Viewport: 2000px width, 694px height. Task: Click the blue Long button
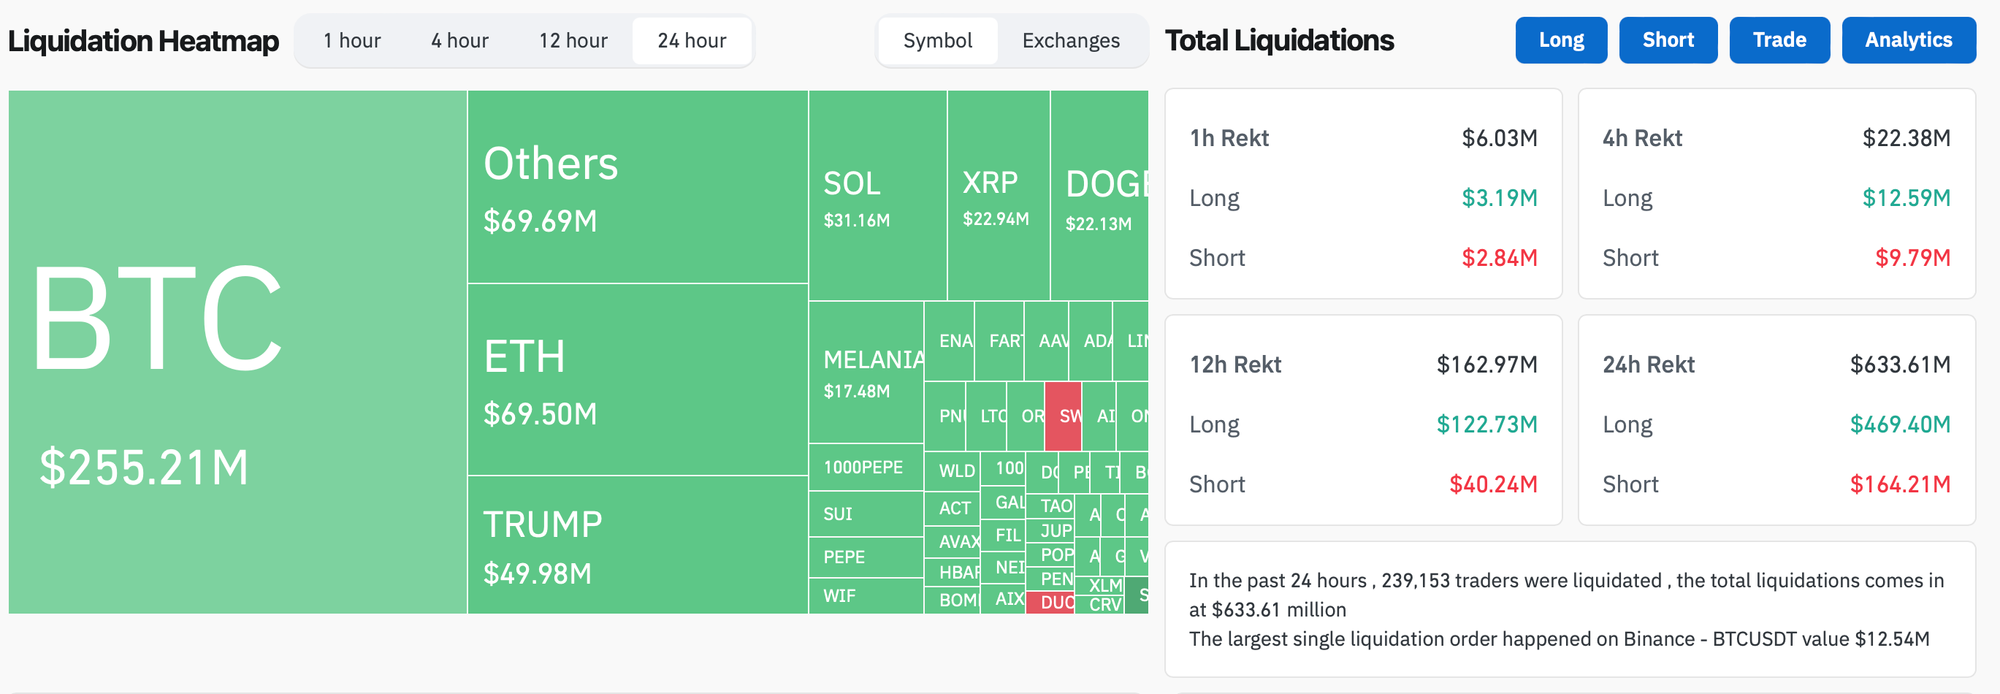(x=1561, y=40)
